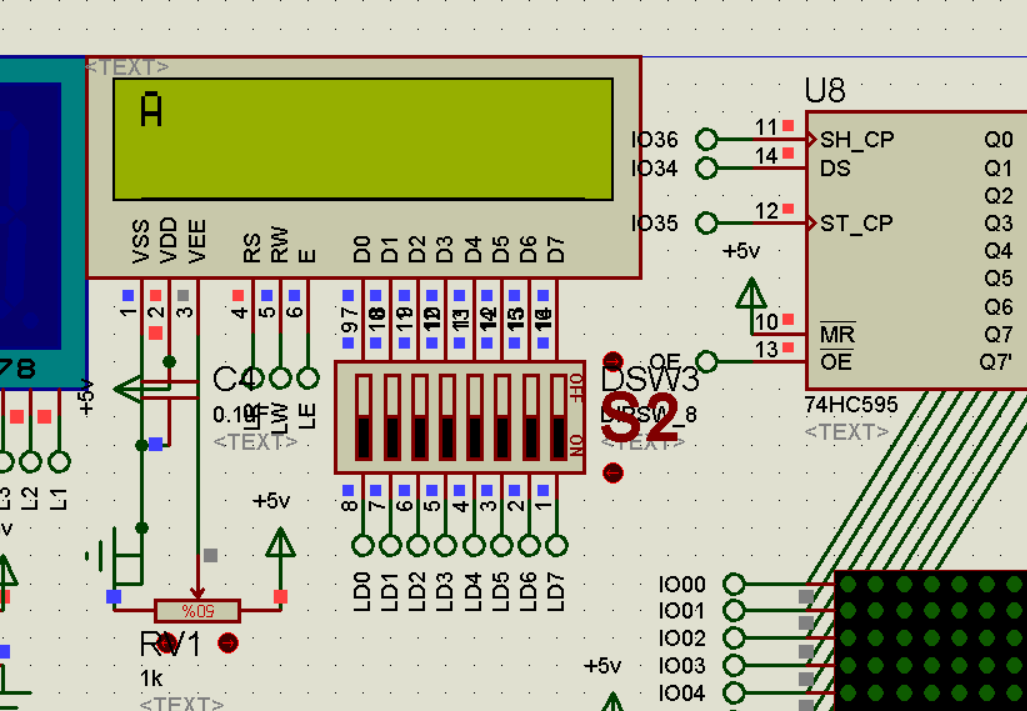
Task: Select the DSW3 reference label
Action: [x=650, y=379]
